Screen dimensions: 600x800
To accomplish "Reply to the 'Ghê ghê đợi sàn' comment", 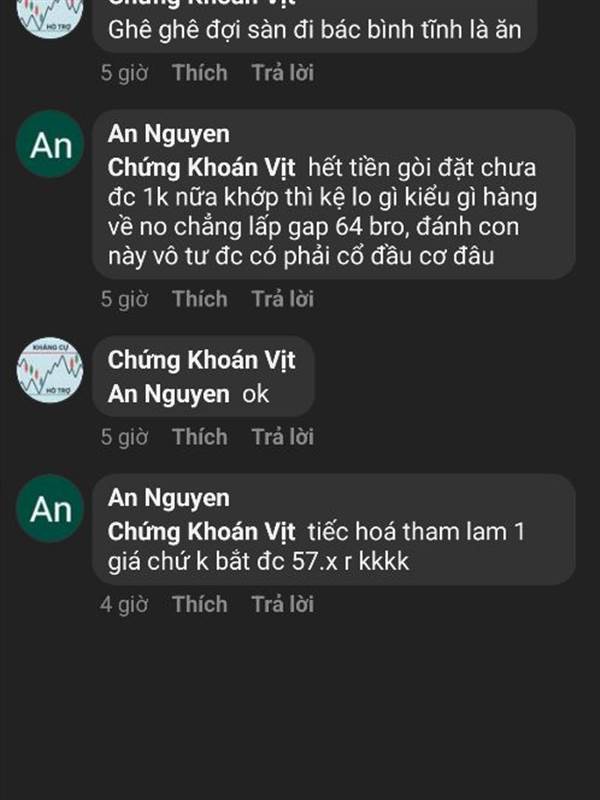I will [283, 72].
